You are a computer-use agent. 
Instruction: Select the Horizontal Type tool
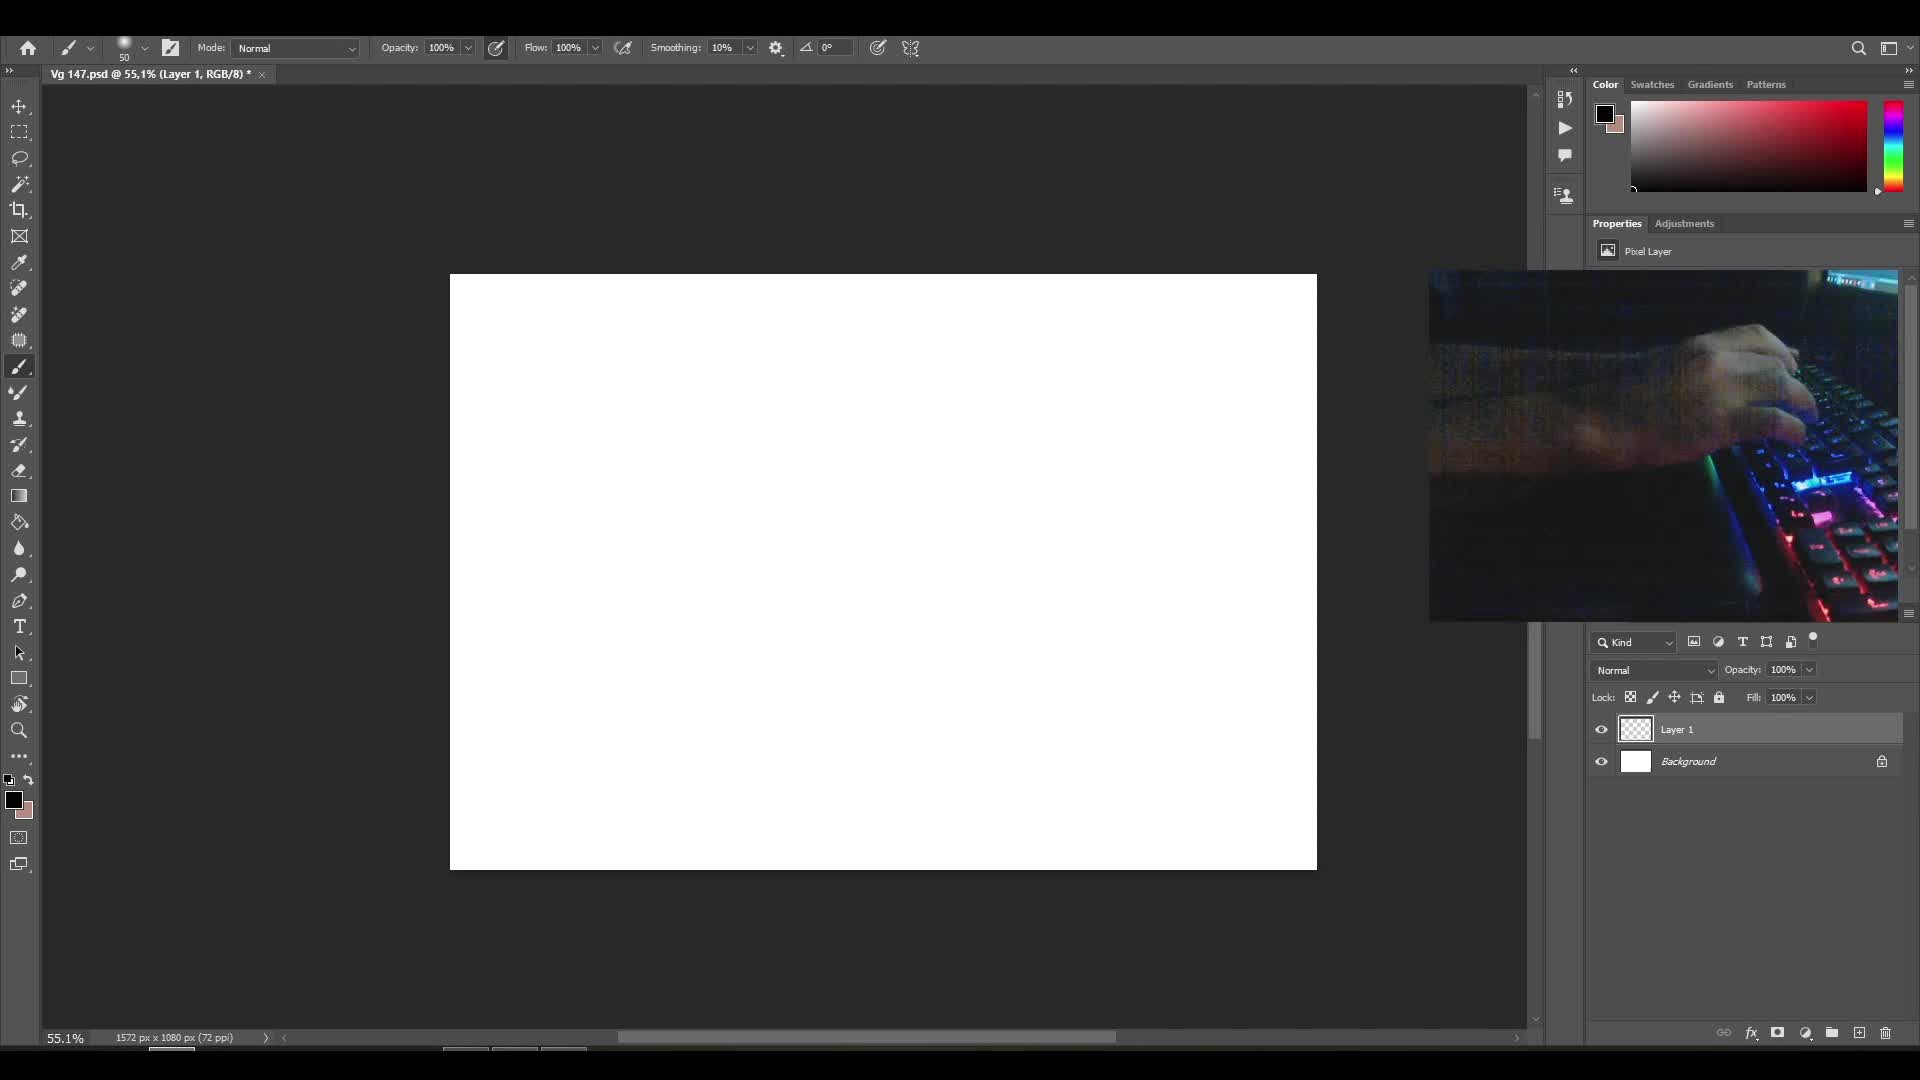(19, 627)
